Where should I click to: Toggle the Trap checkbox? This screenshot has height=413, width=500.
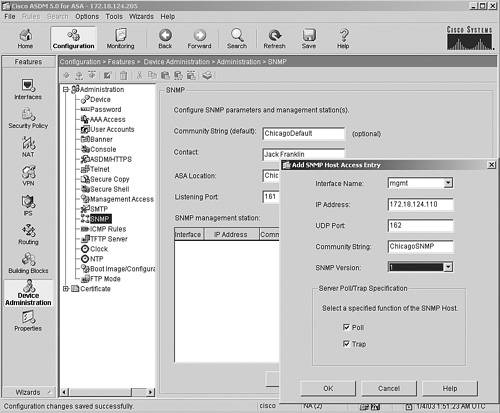coord(346,343)
